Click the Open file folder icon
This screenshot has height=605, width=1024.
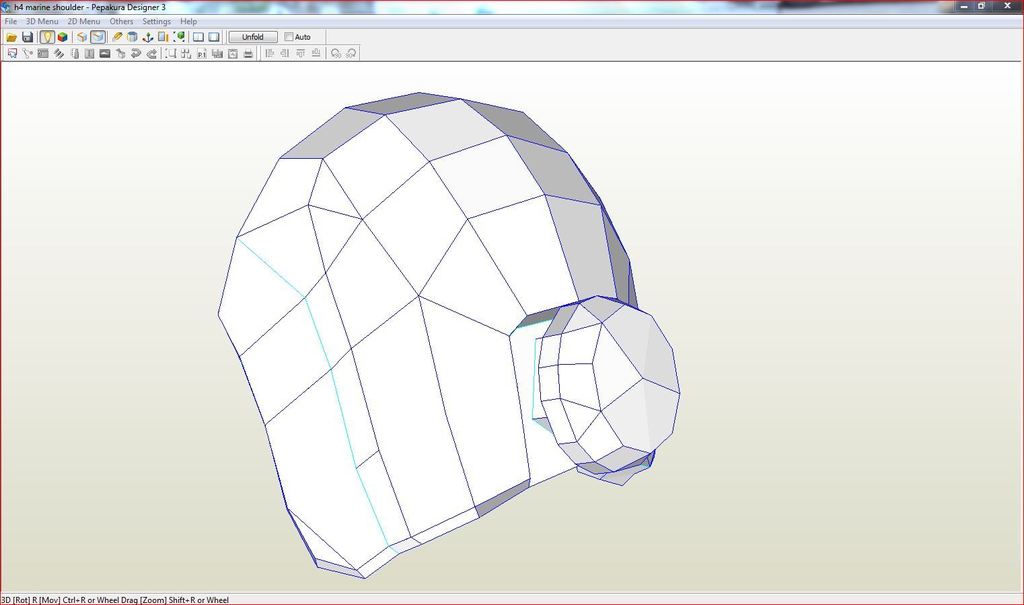click(12, 37)
